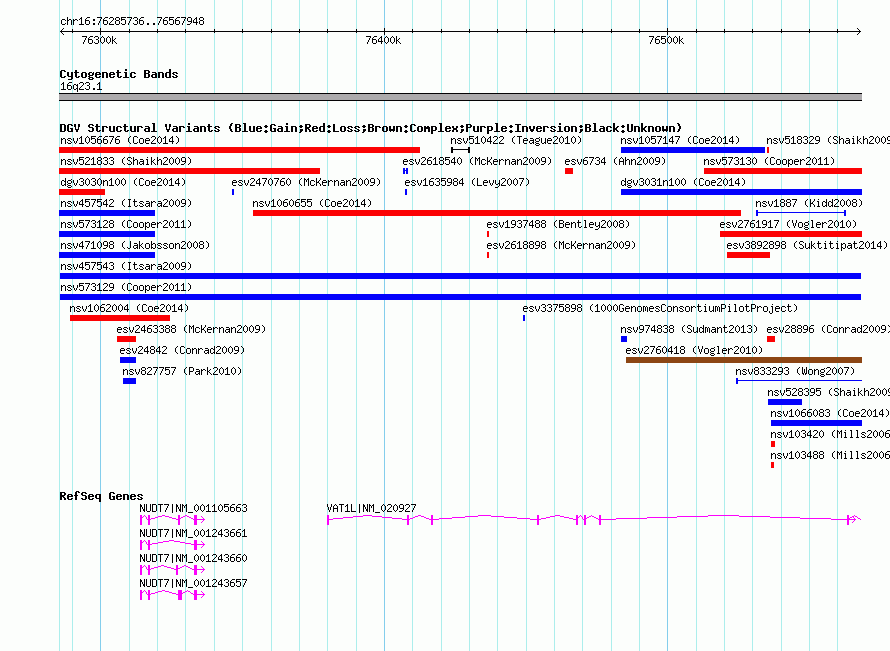Select the VAT1L|NM_020927 gene label

pos(371,509)
